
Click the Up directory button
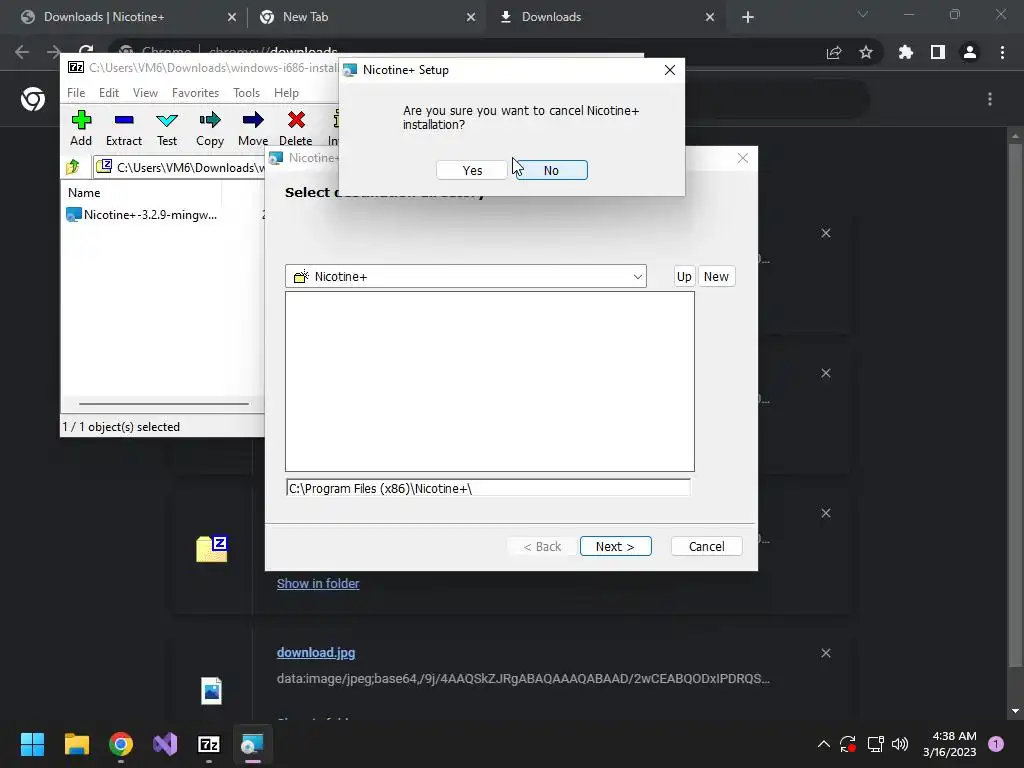click(684, 276)
